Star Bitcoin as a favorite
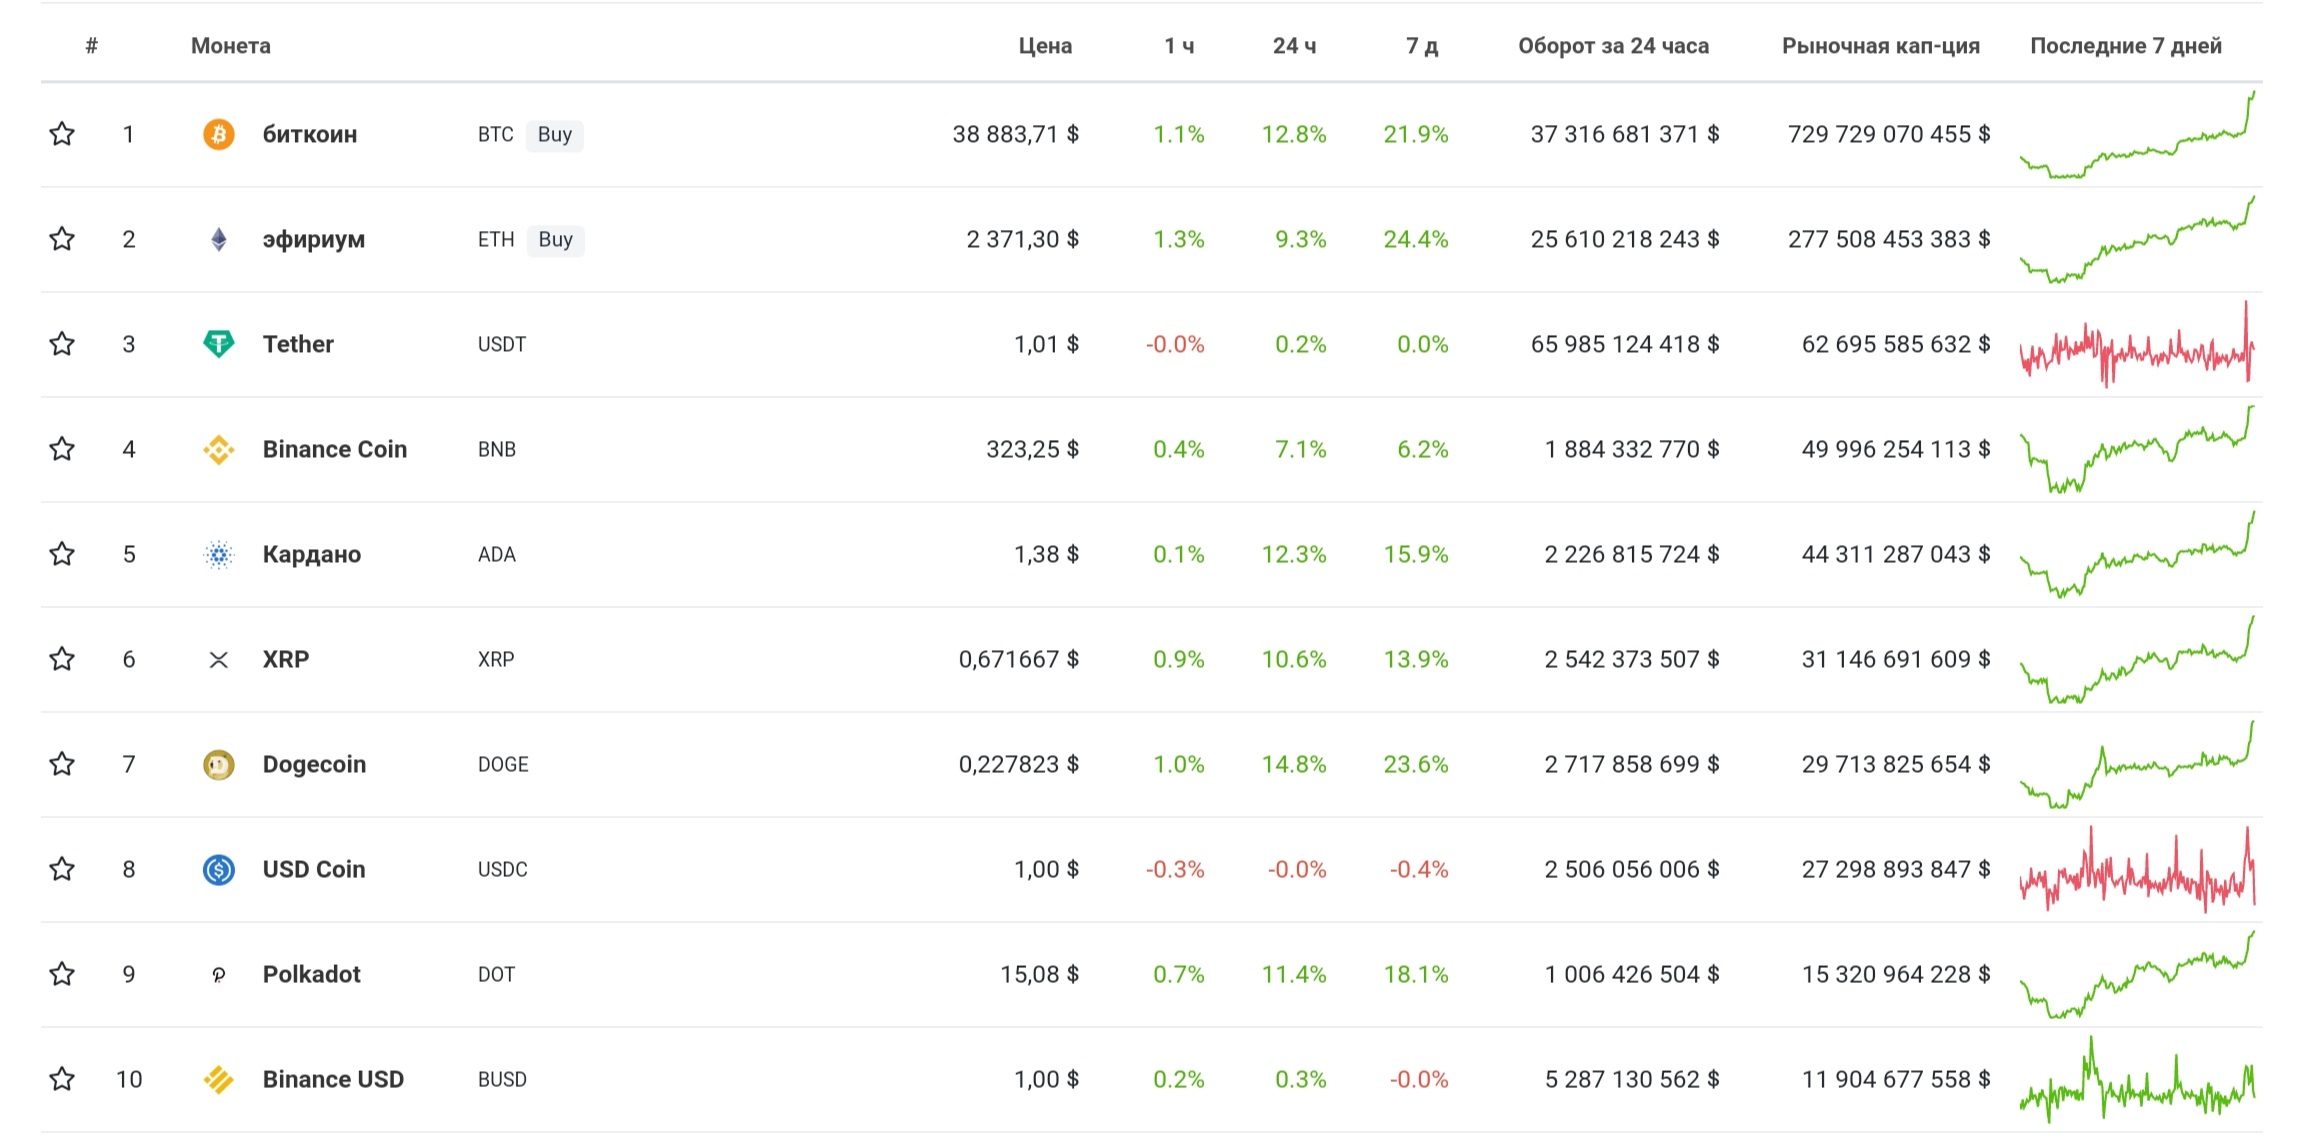This screenshot has height=1148, width=2324. pos(62,134)
